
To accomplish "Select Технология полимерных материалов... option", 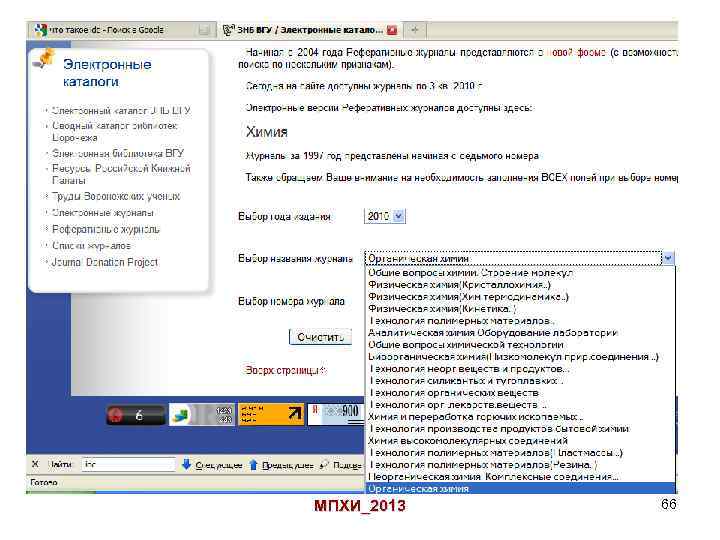I will (520, 321).
